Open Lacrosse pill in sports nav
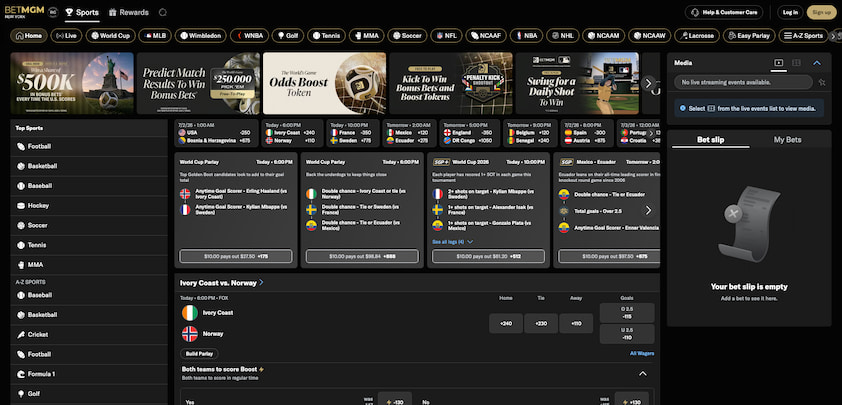The image size is (842, 405). [696, 36]
